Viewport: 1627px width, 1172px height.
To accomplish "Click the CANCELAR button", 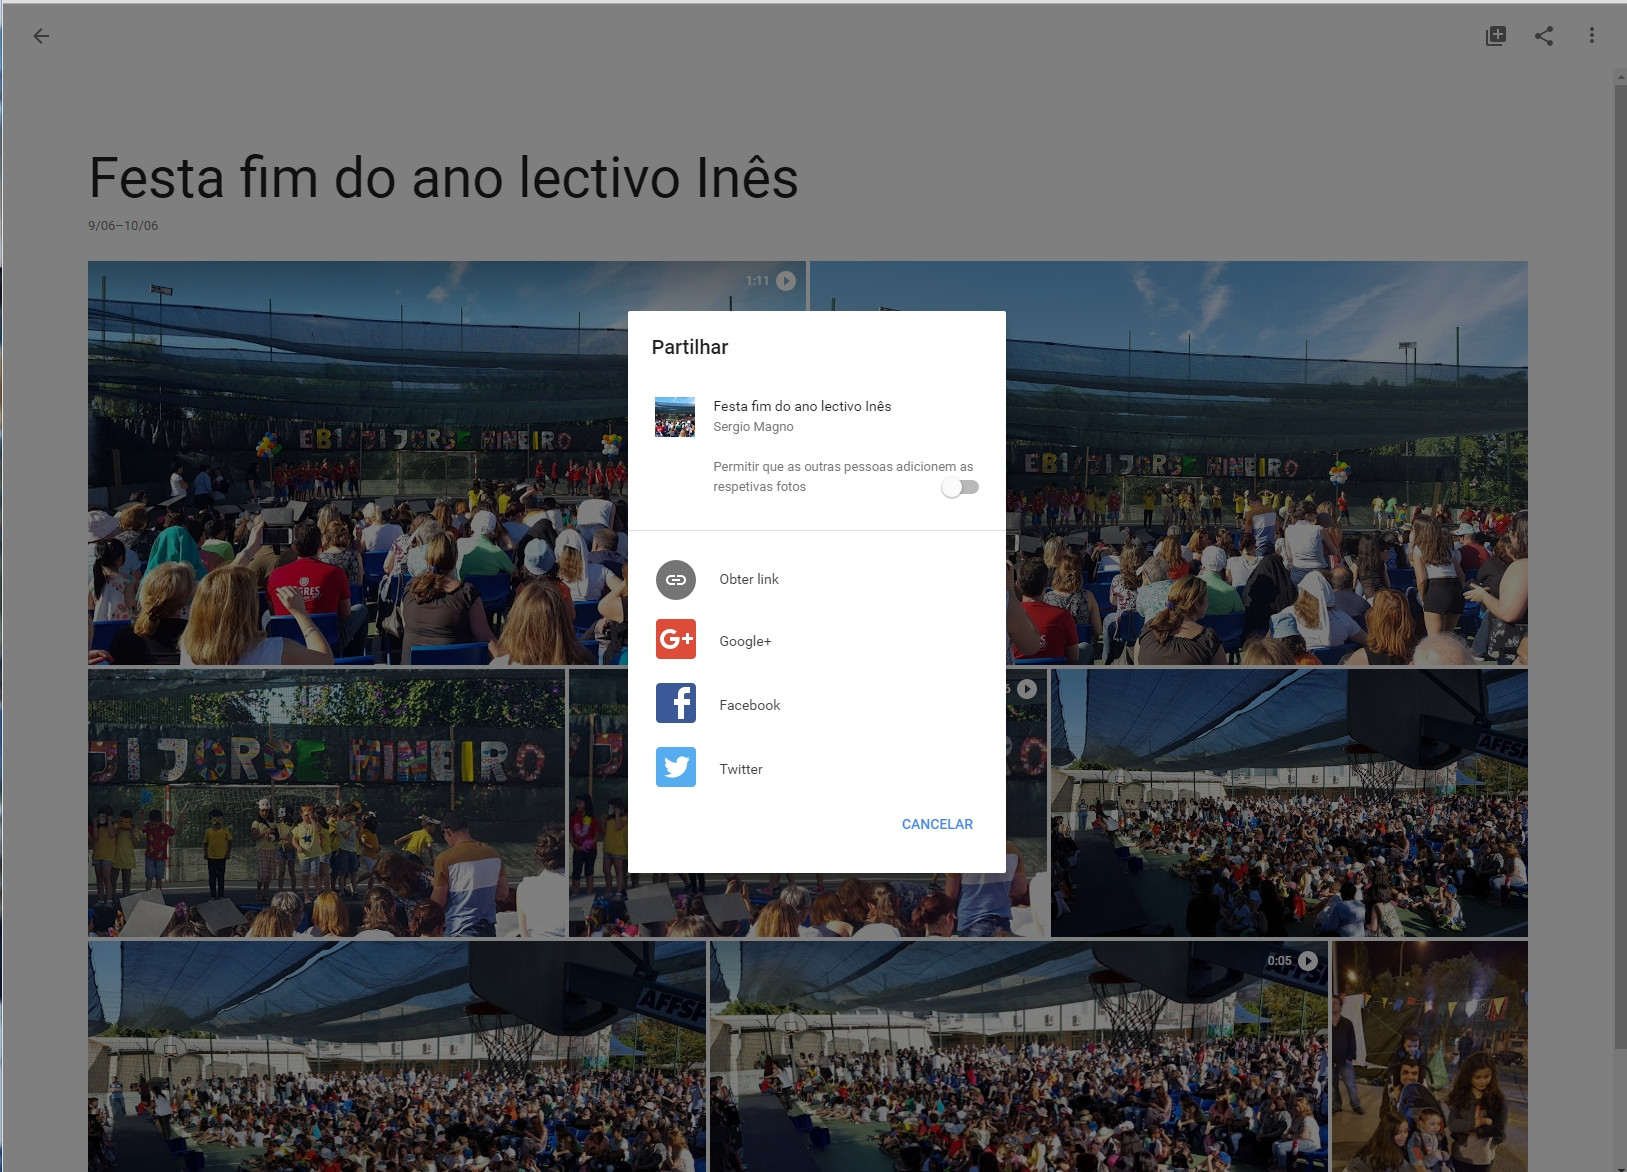I will 937,824.
